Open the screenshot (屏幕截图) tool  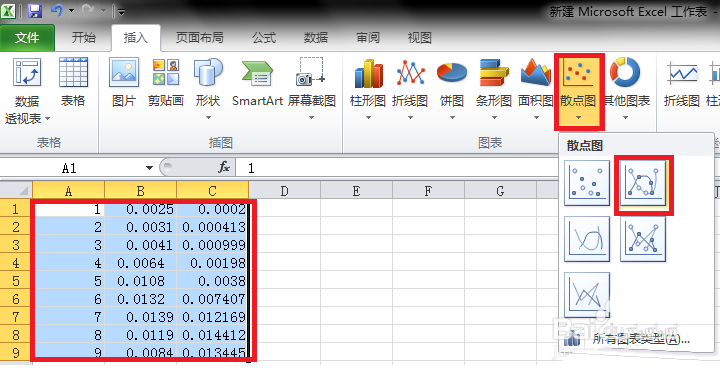312,90
